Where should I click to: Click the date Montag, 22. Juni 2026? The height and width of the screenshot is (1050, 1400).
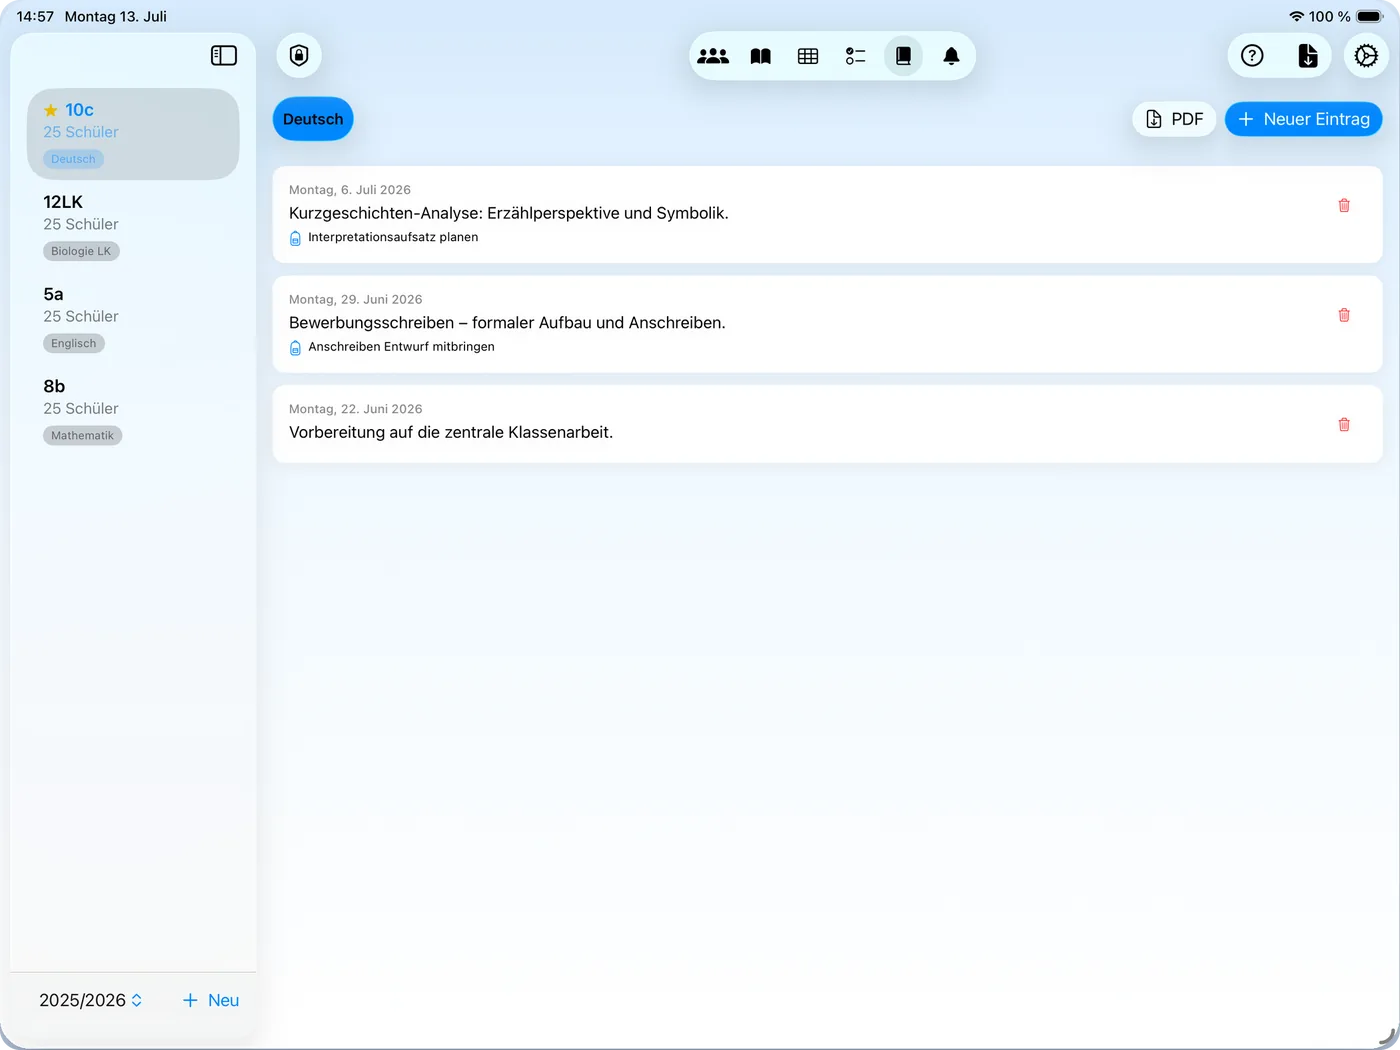coord(356,409)
